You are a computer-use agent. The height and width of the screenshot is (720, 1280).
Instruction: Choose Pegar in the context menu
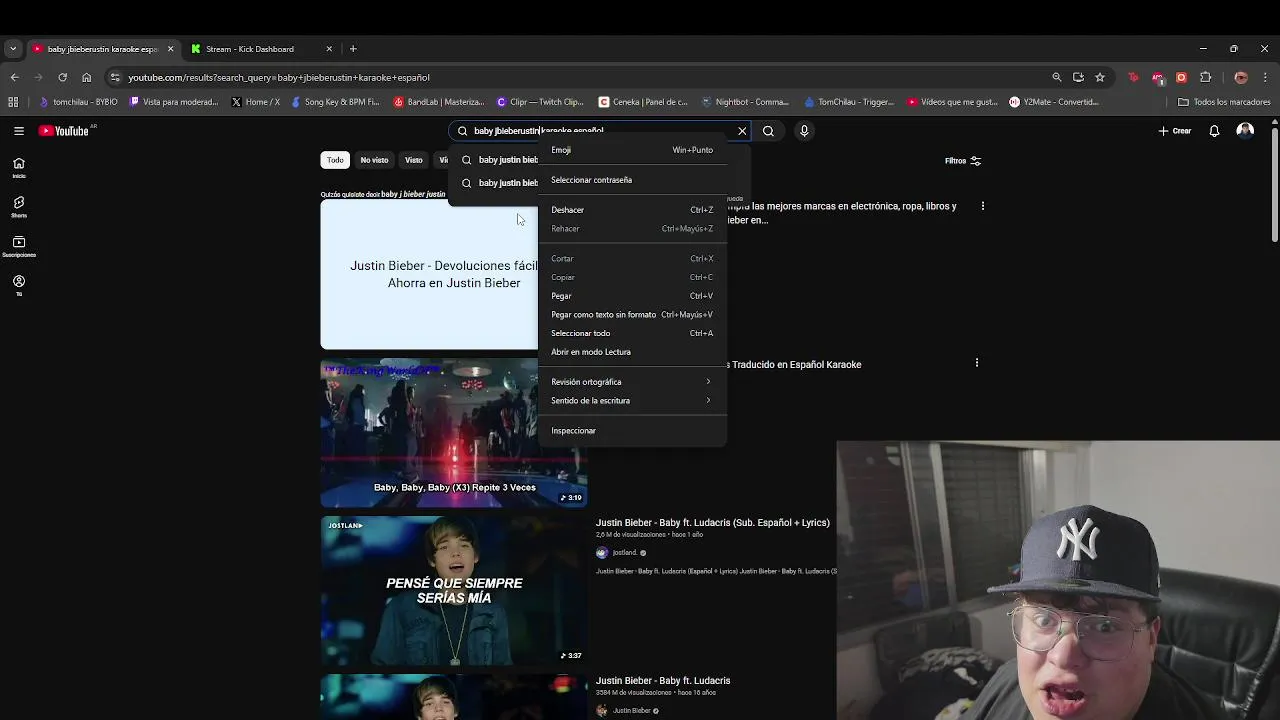632,296
